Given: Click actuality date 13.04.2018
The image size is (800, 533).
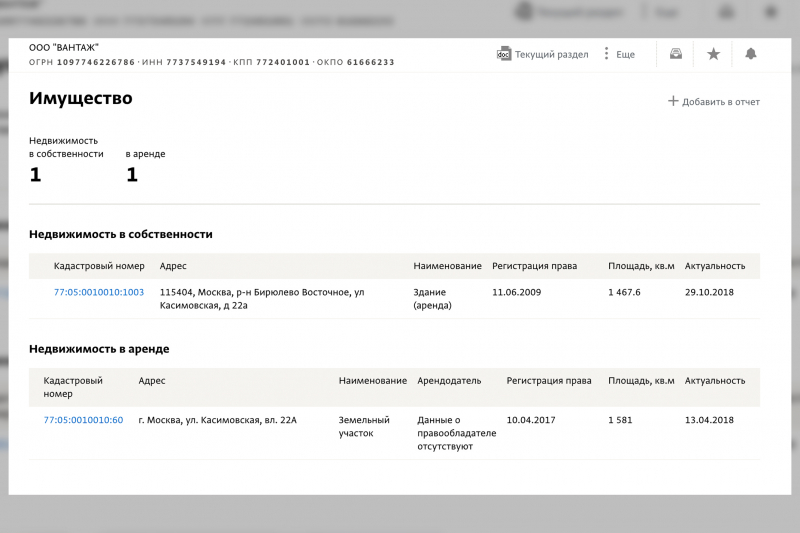Looking at the screenshot, I should 709,420.
